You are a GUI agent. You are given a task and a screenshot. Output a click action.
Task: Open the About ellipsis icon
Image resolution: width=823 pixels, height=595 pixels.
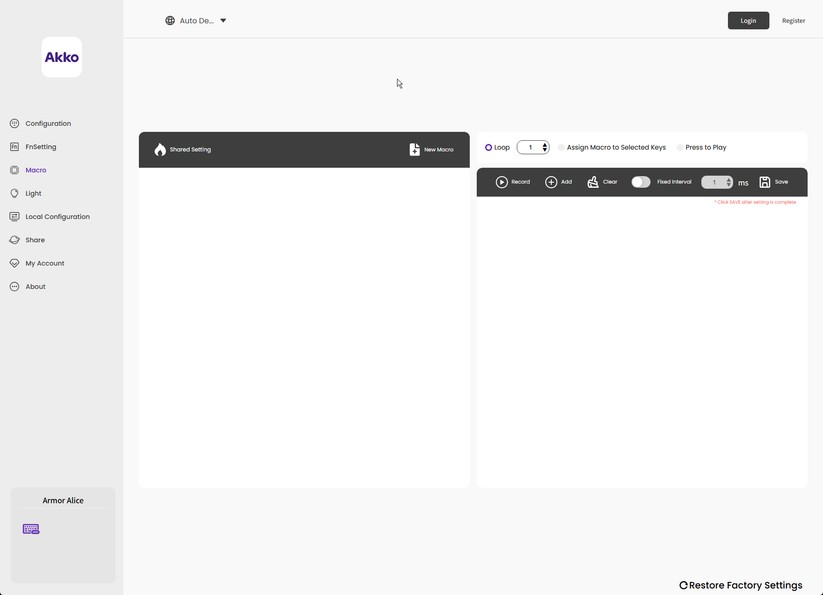[x=14, y=286]
